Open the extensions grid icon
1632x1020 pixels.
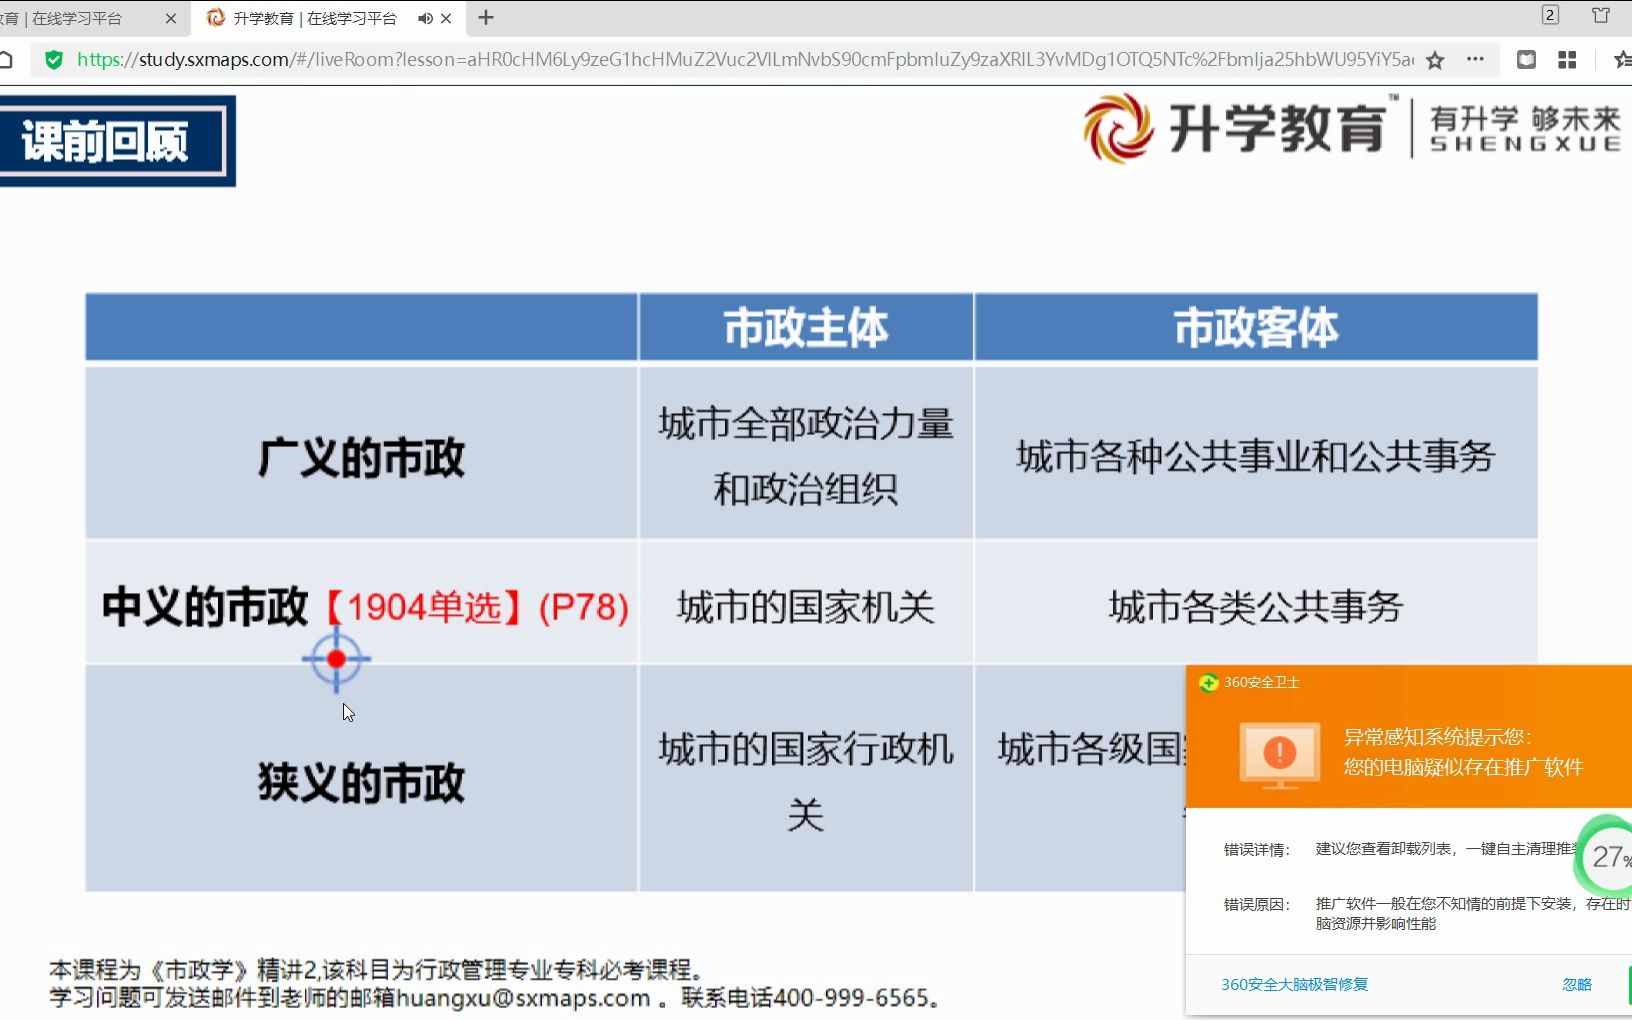[1567, 60]
